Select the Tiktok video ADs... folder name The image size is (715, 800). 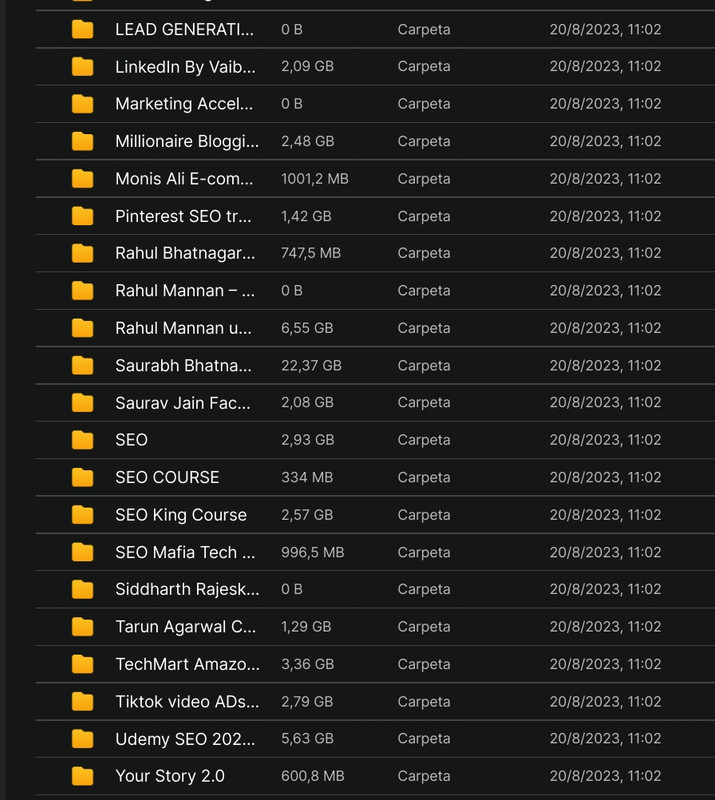coord(187,702)
